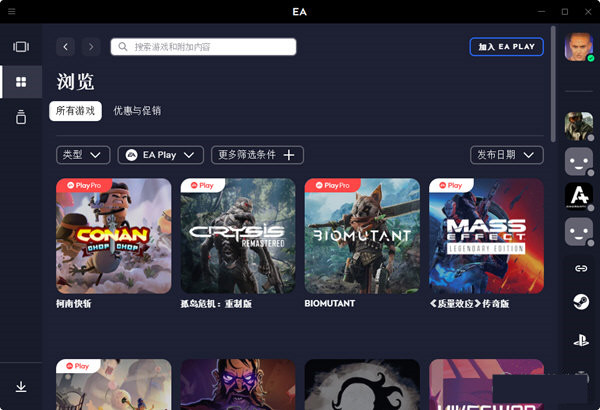Open the user profile avatar
Screen dimensions: 600x410
click(x=579, y=47)
